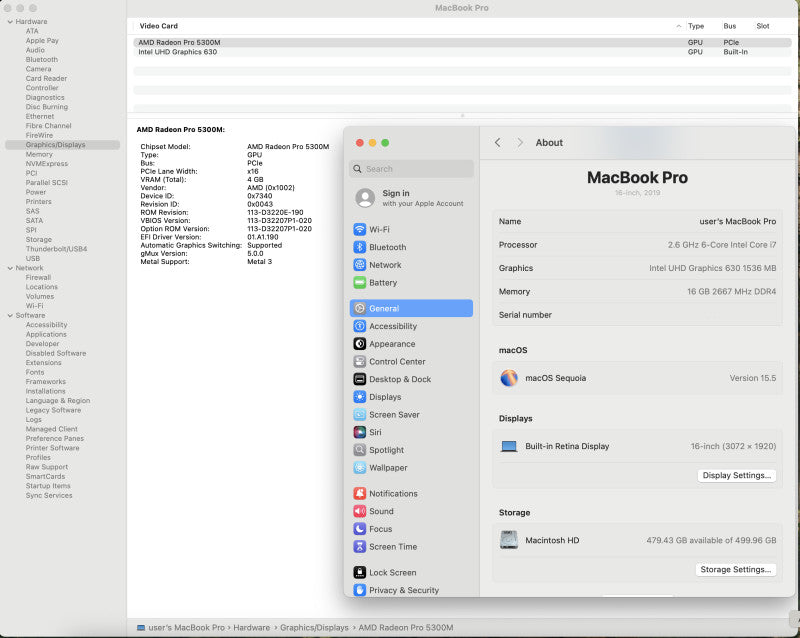Click the Graphics/Displays breadcrumb in path bar
Image resolution: width=800 pixels, height=638 pixels.
coord(314,628)
